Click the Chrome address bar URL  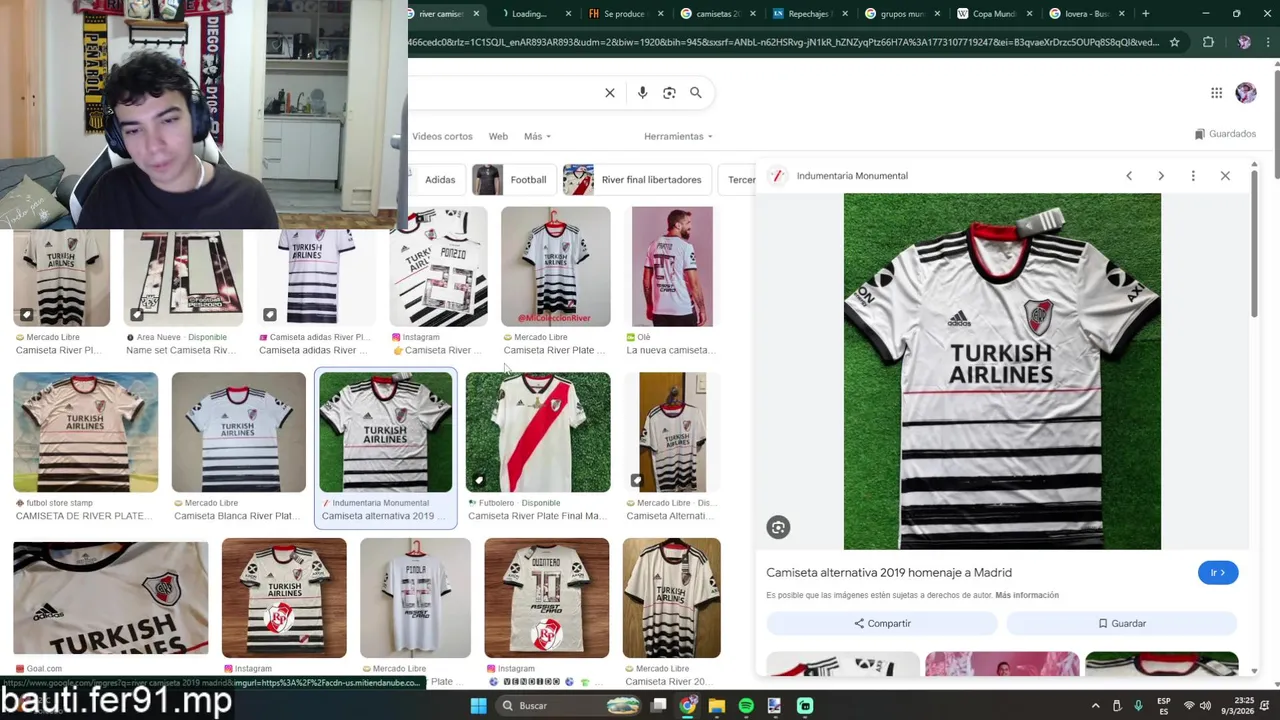(x=783, y=42)
